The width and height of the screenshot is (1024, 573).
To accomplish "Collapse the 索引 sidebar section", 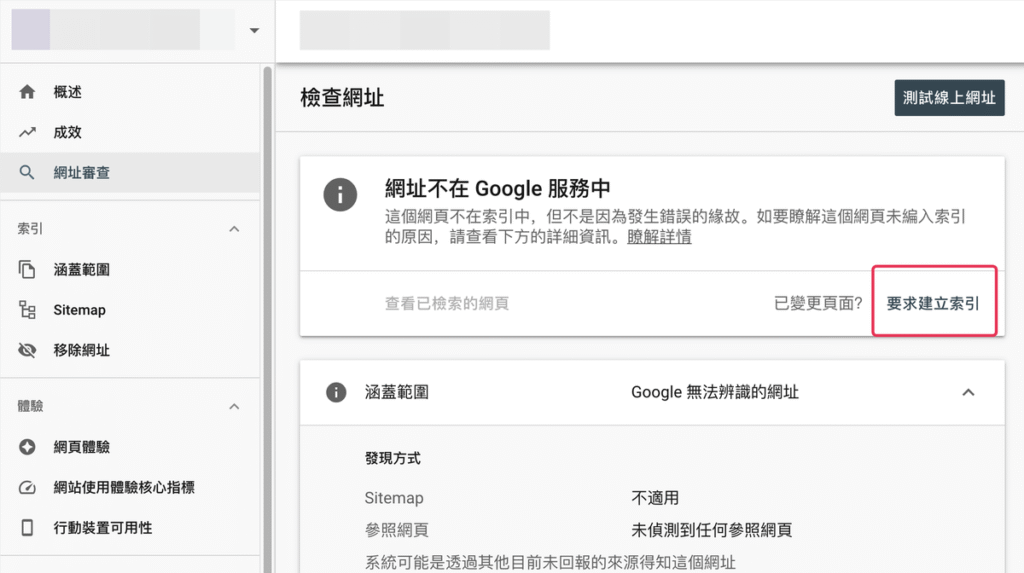I will 234,229.
